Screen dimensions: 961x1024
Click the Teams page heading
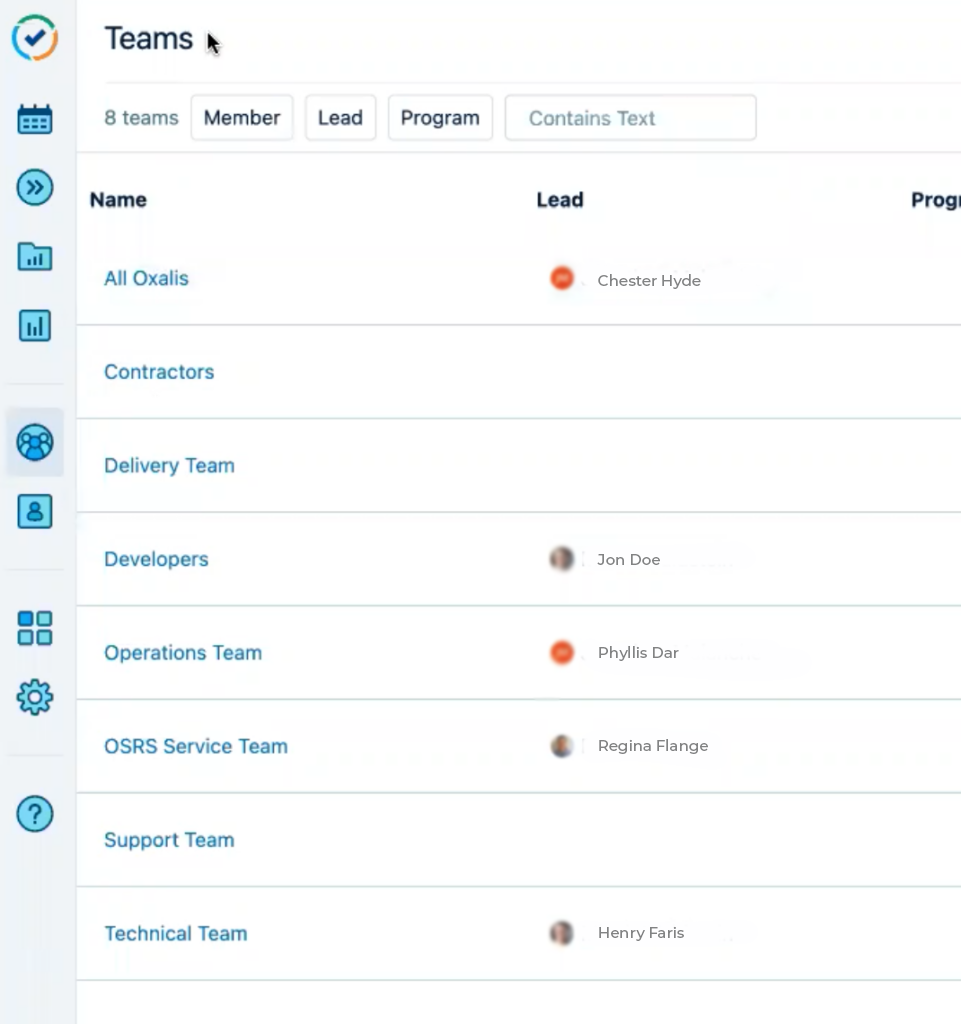tap(149, 39)
